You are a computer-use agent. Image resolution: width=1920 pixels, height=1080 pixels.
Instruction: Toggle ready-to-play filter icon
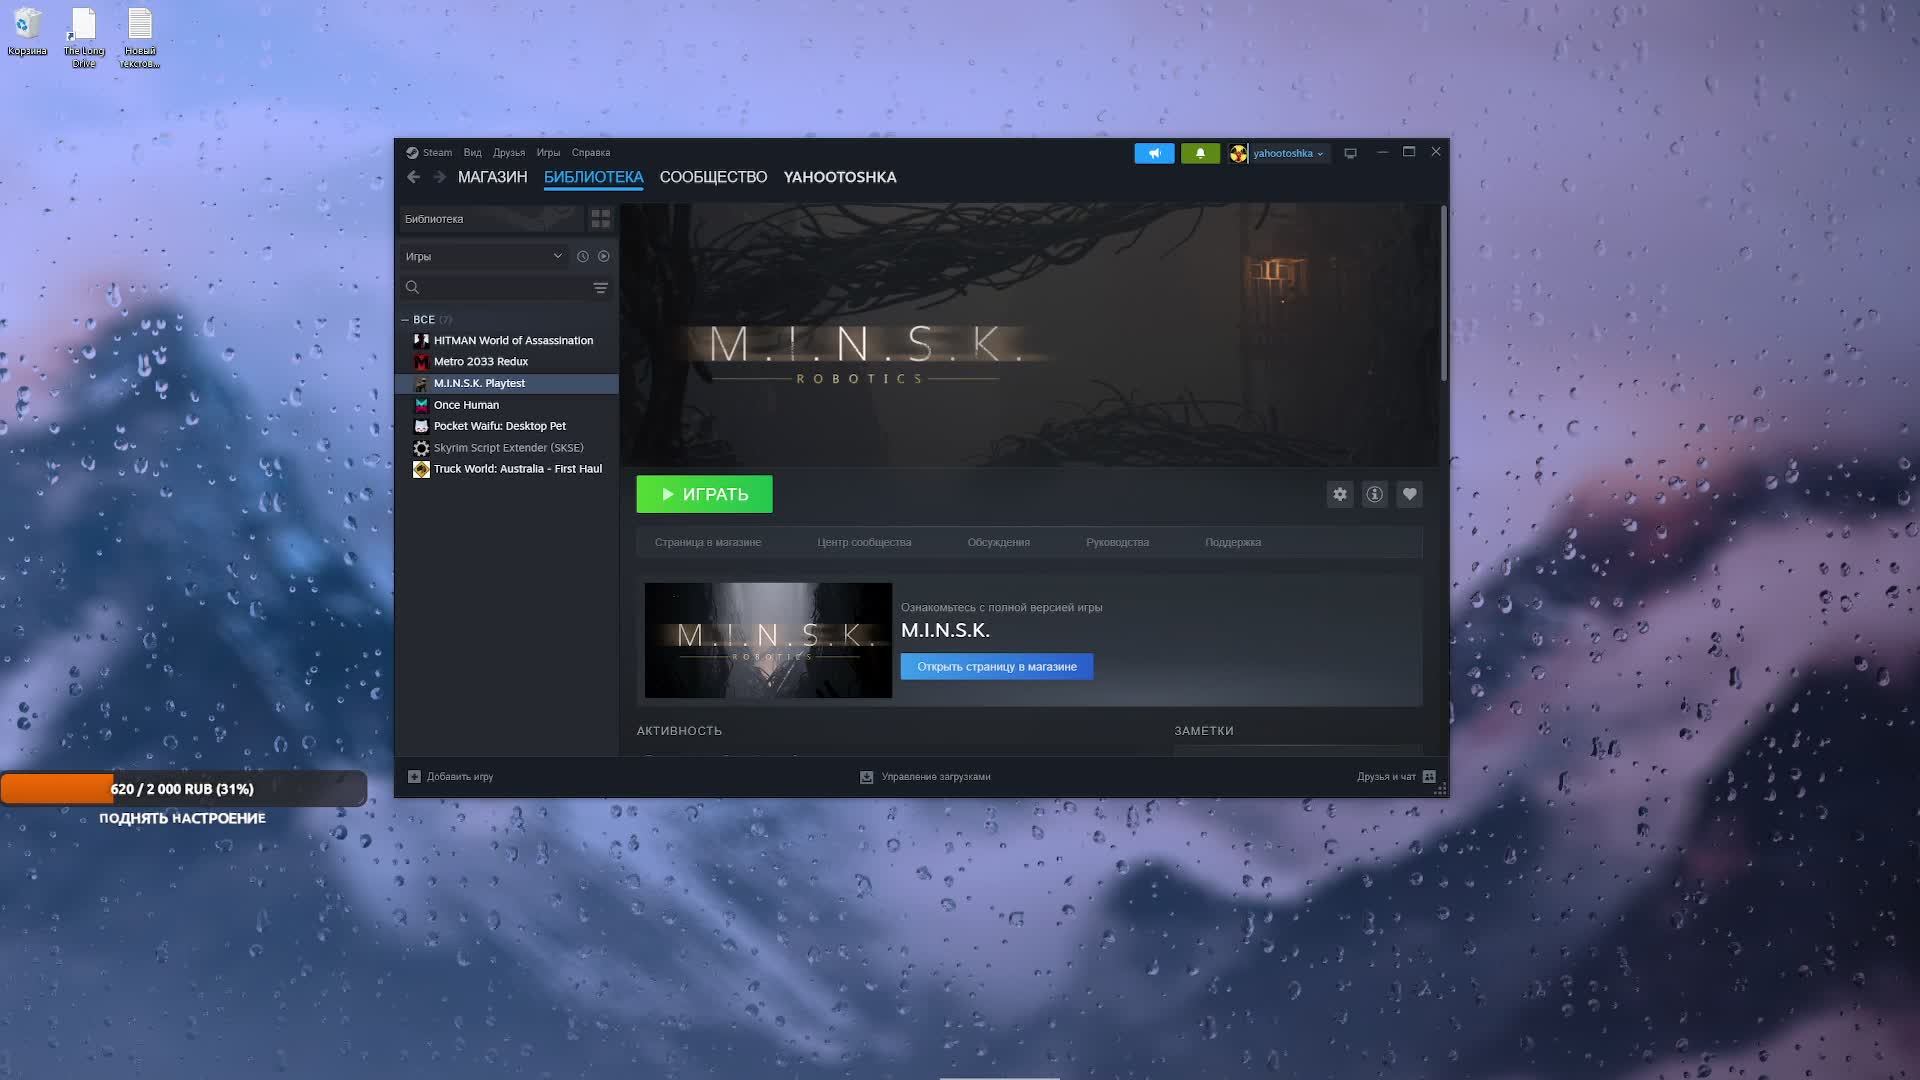pyautogui.click(x=604, y=256)
